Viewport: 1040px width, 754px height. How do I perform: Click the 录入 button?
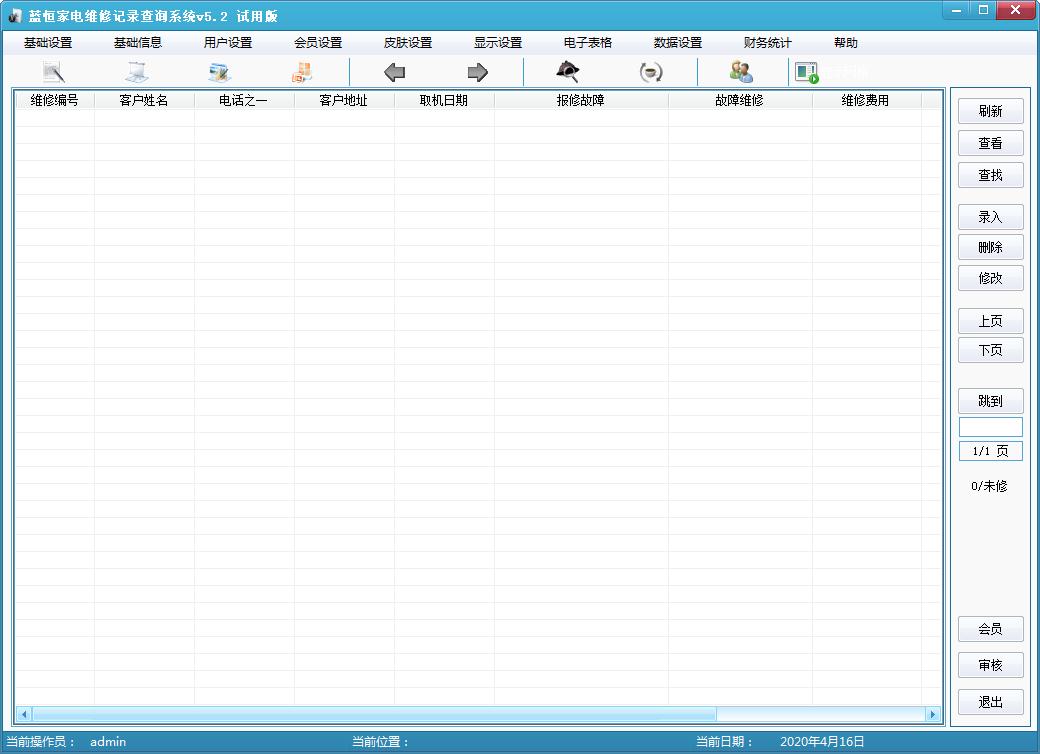[x=990, y=217]
